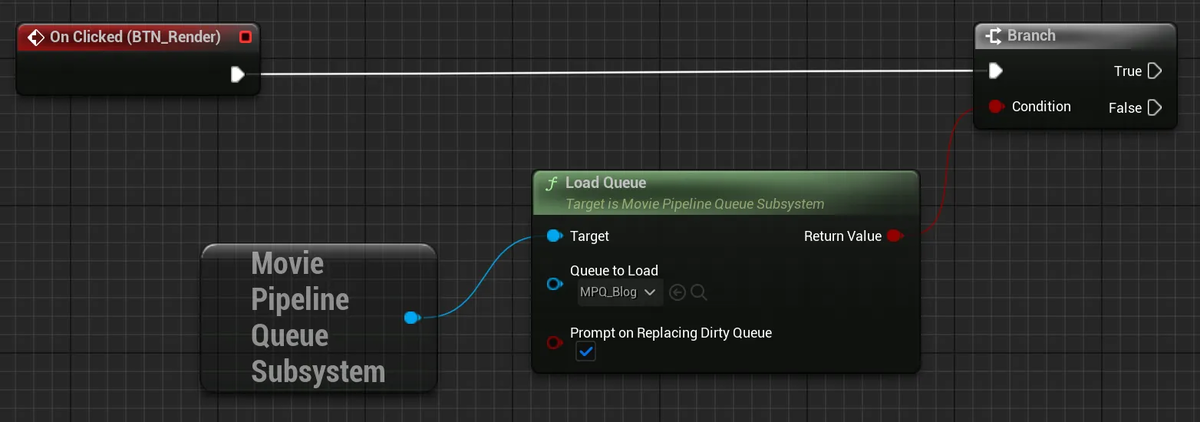1200x422 pixels.
Task: Click the On Clicked event execution output pin
Action: pyautogui.click(x=238, y=74)
